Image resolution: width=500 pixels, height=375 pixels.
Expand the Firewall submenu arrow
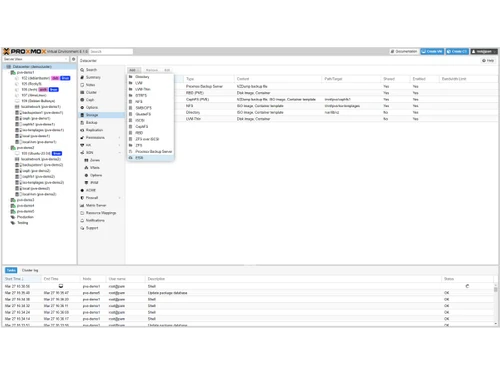tap(119, 198)
